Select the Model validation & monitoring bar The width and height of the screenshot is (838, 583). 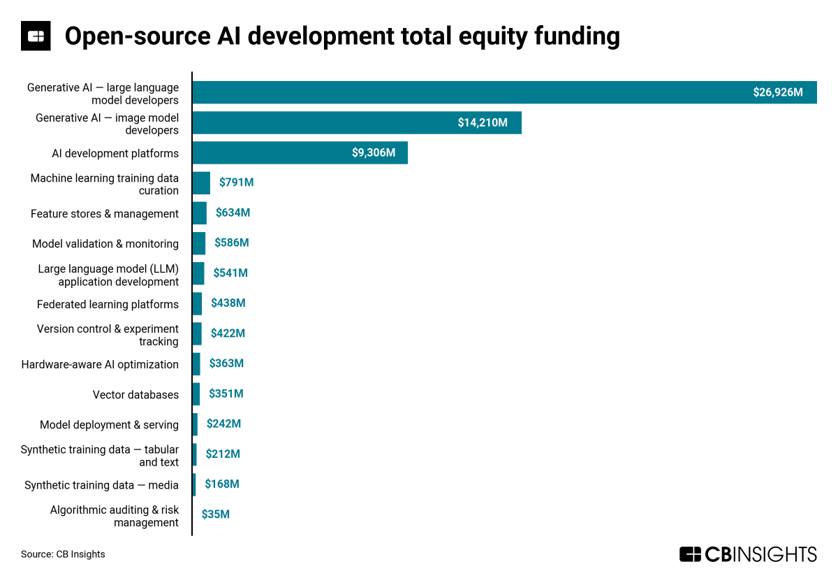click(199, 243)
